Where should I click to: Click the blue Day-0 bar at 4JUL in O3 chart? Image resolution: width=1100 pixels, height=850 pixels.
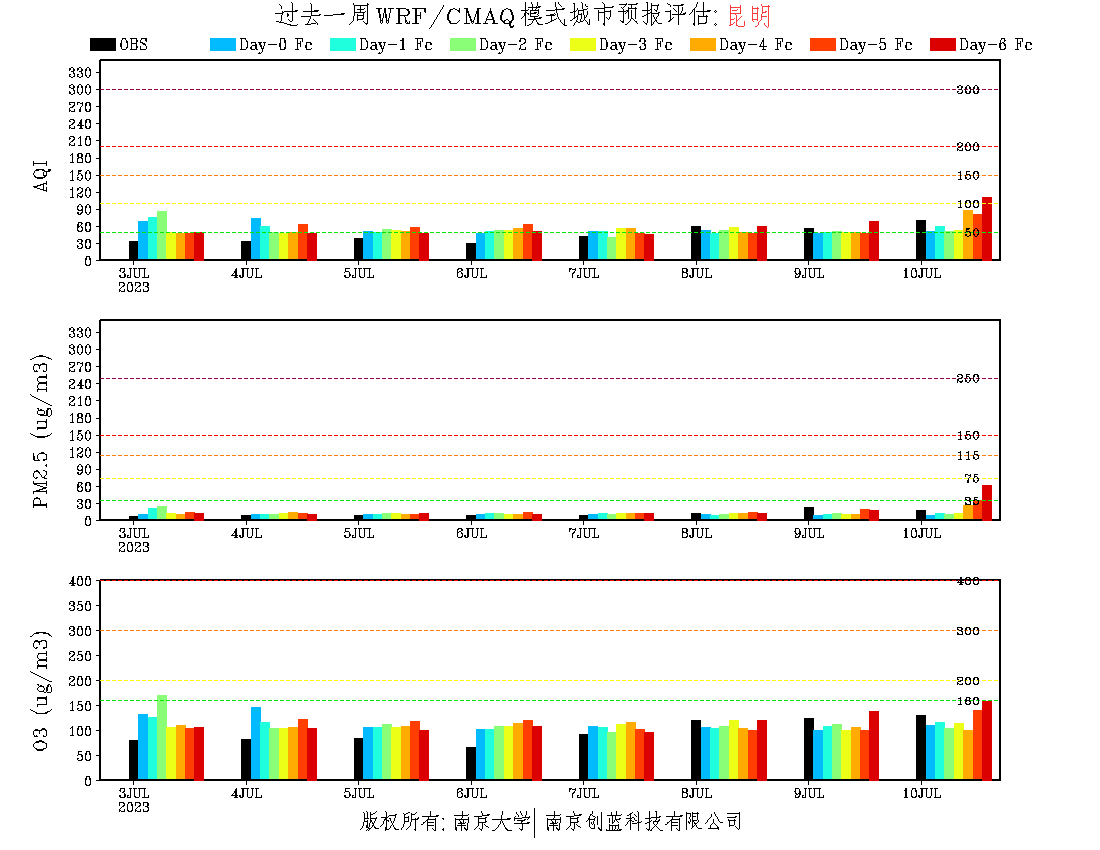[256, 743]
